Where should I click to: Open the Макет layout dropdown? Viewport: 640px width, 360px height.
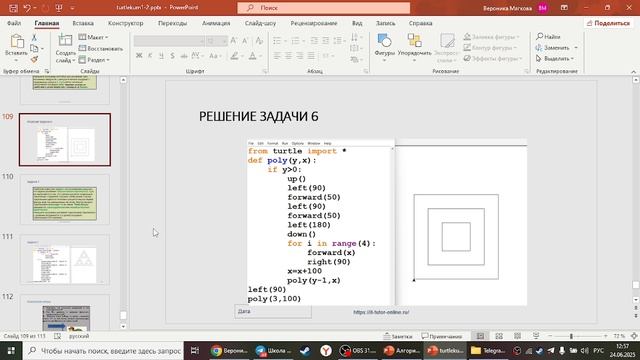(93, 37)
